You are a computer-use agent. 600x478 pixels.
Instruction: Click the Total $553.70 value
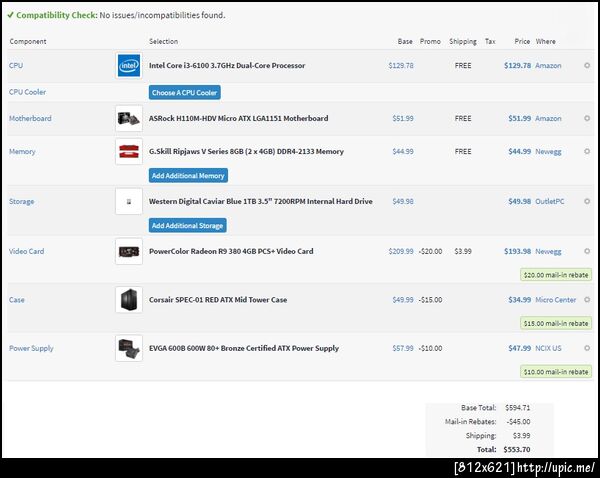tap(517, 449)
